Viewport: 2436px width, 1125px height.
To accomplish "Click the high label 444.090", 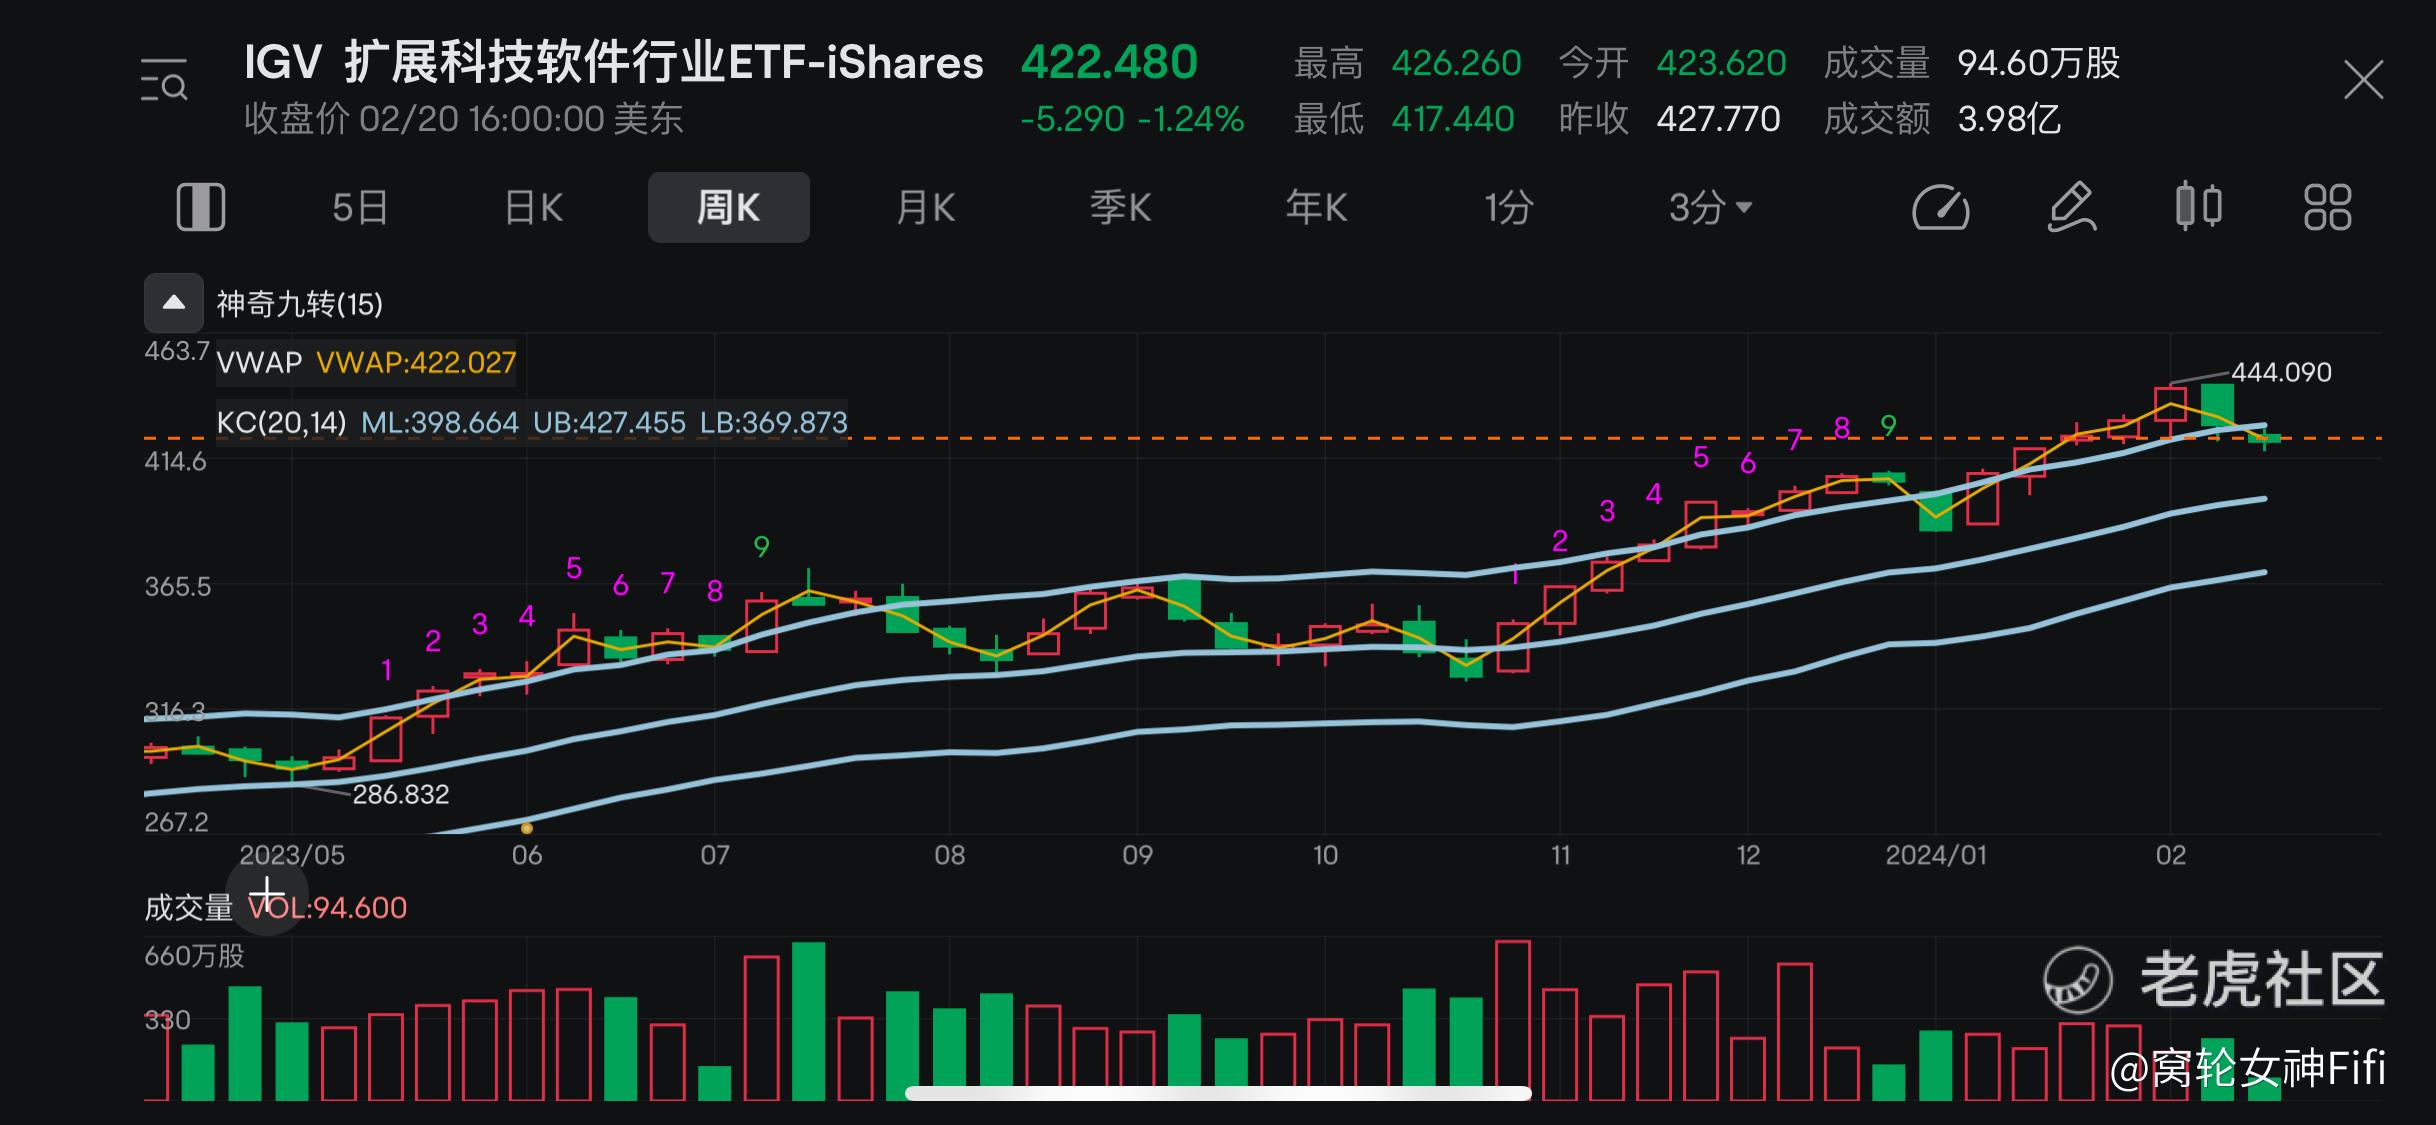I will tap(2281, 372).
